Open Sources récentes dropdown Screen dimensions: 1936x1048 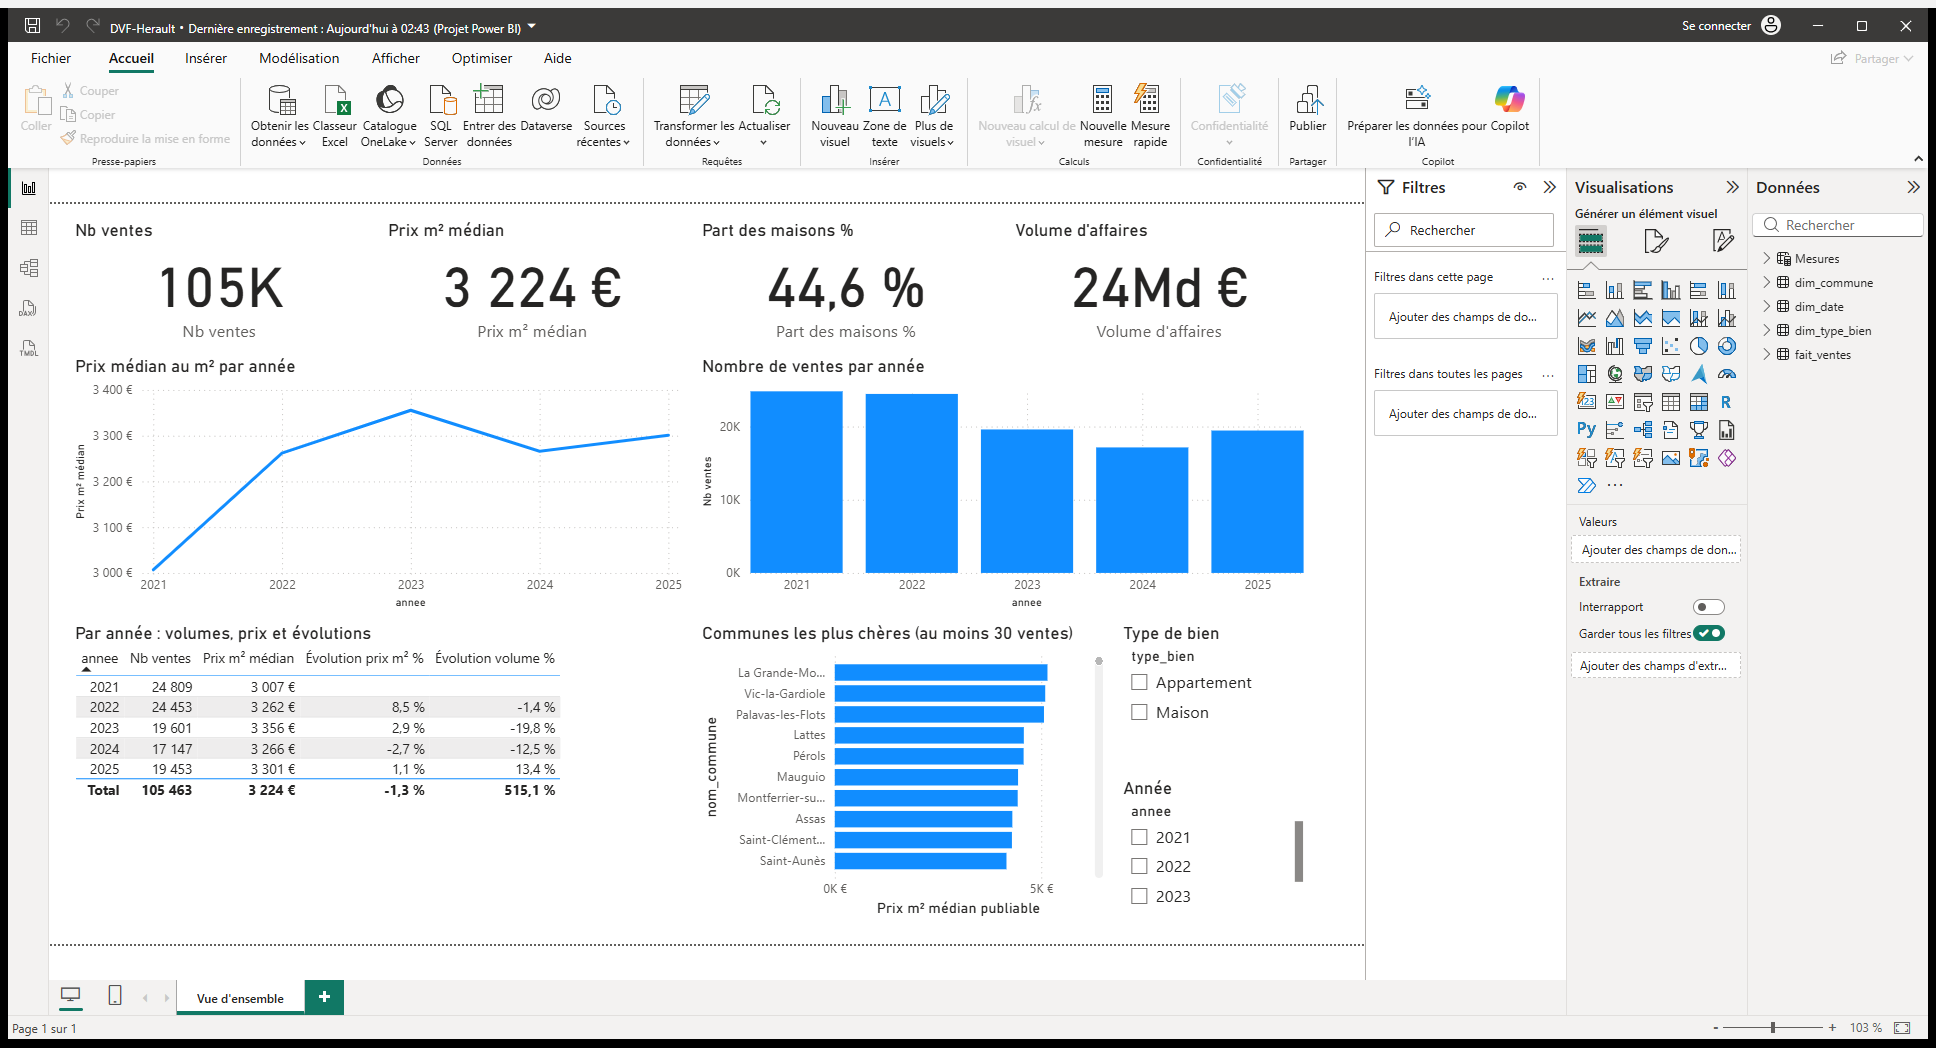(x=604, y=134)
